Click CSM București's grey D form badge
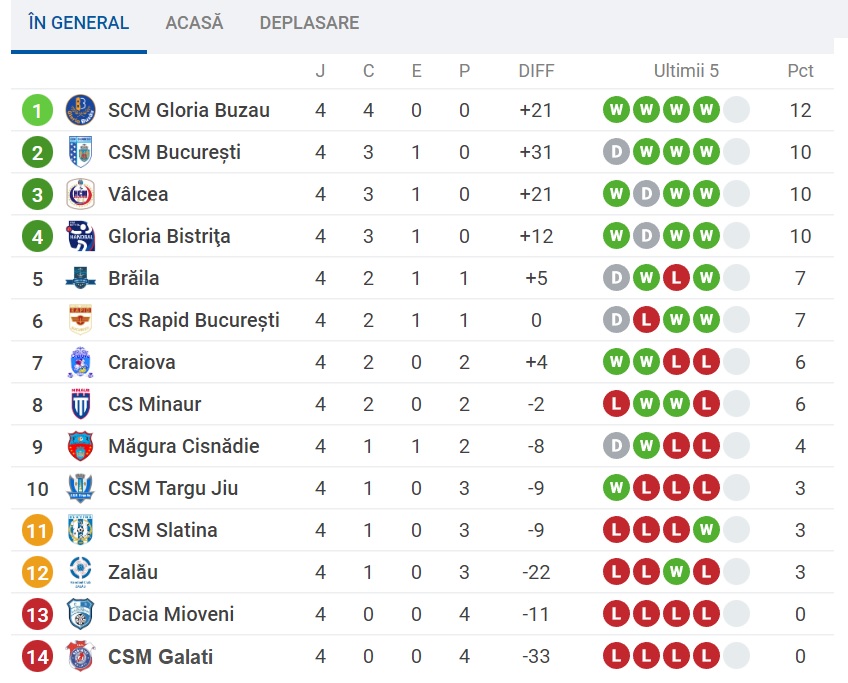Screen dimensions: 848x683 (x=616, y=152)
